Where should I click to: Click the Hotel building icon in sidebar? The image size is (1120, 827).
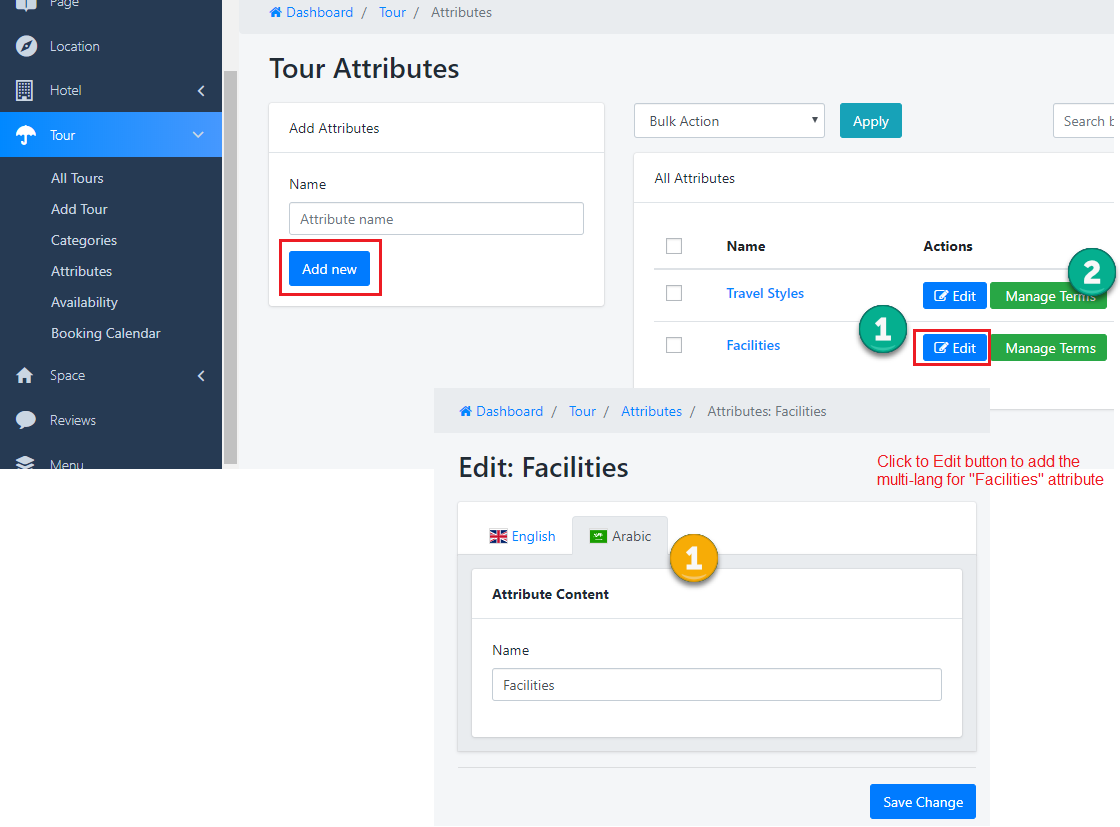point(26,91)
